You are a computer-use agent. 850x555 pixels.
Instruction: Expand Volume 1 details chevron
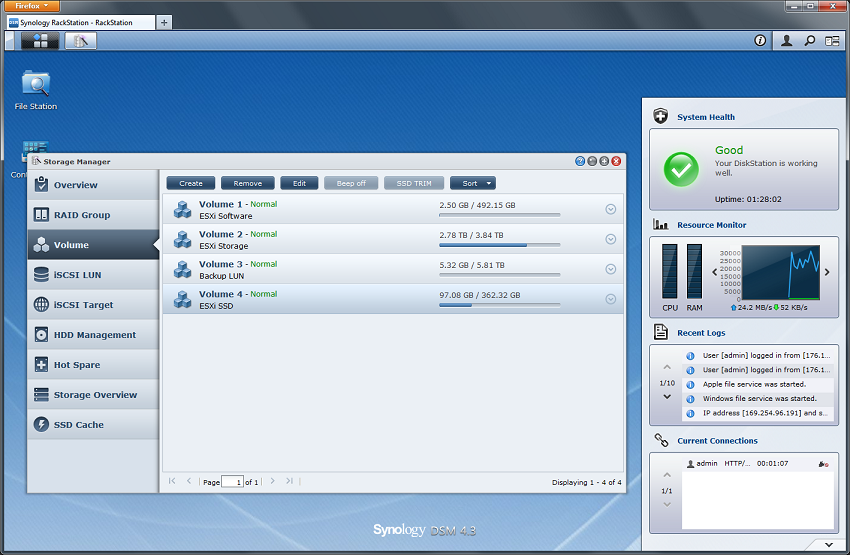pos(610,209)
